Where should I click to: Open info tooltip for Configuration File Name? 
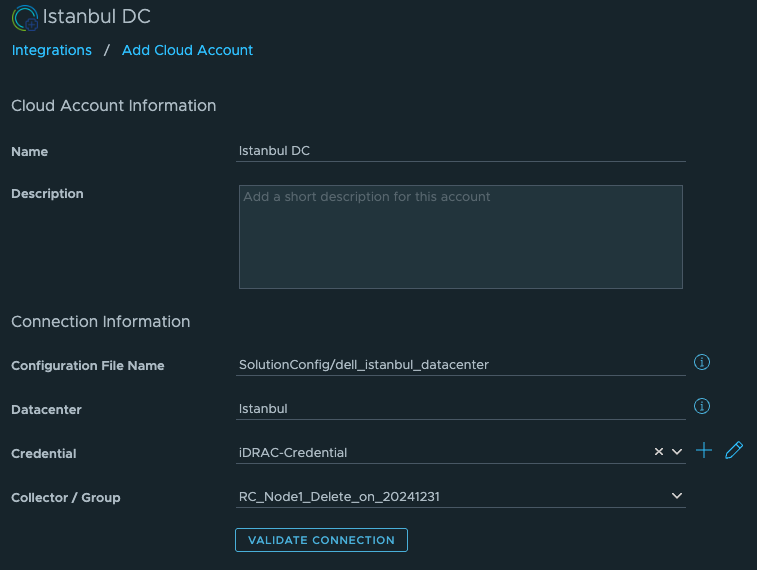pos(701,362)
